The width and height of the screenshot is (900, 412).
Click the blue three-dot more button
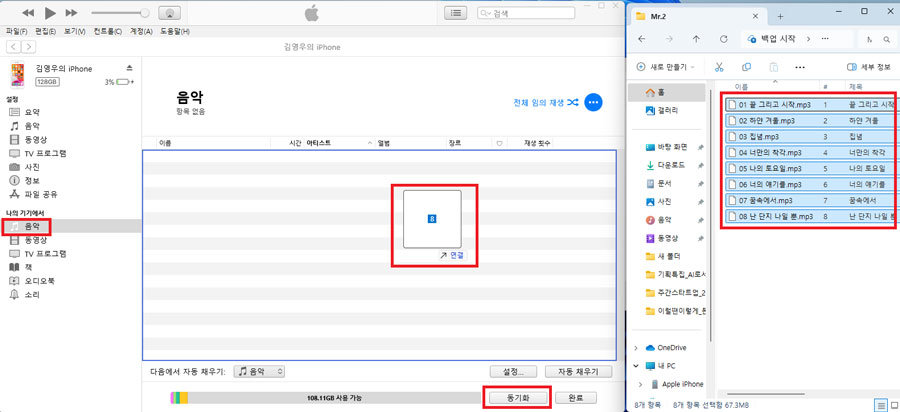point(594,103)
